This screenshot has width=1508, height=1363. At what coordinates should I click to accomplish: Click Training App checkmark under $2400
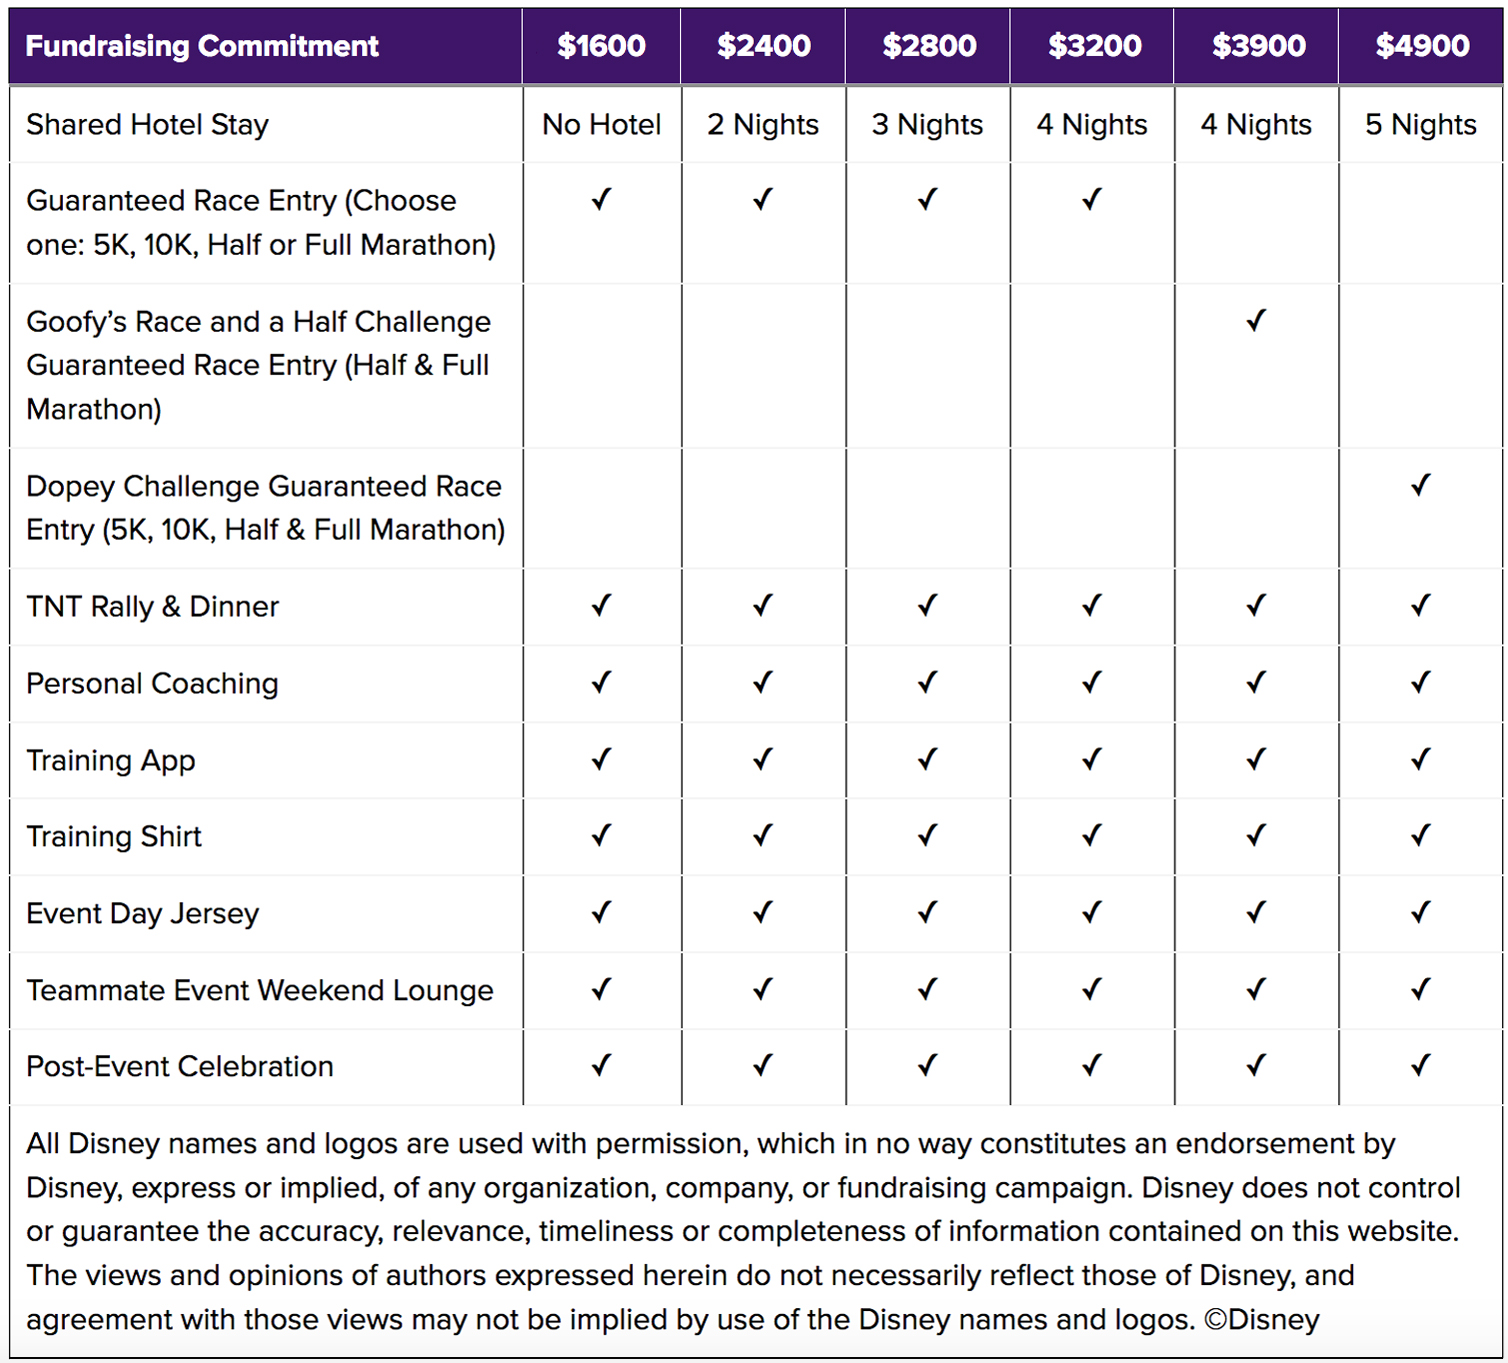tap(762, 759)
